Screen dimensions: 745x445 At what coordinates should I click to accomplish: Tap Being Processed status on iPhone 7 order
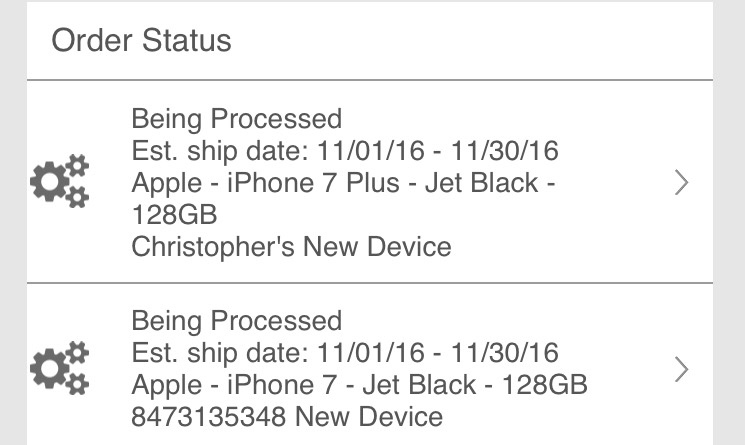(x=237, y=321)
